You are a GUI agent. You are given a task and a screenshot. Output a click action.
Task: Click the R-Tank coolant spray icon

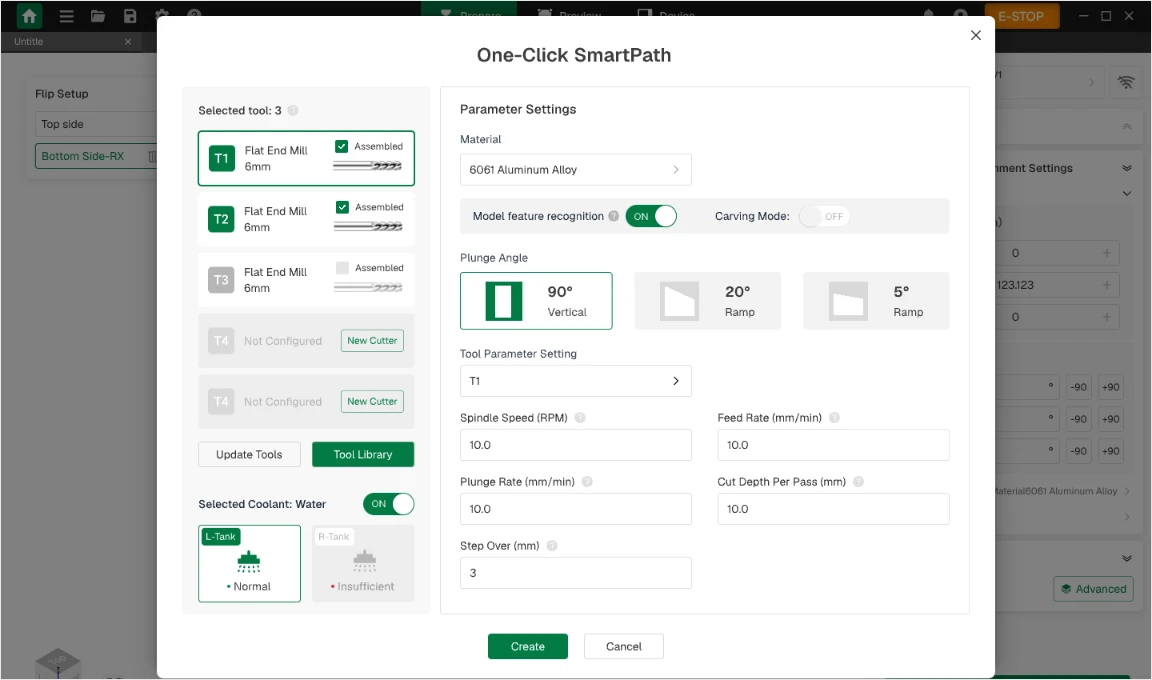click(x=364, y=561)
